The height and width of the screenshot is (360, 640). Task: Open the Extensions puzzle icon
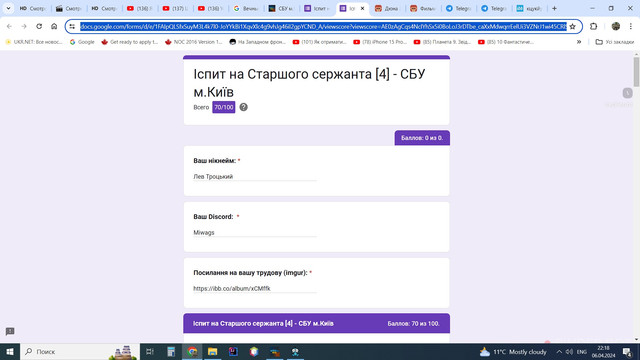(593, 27)
